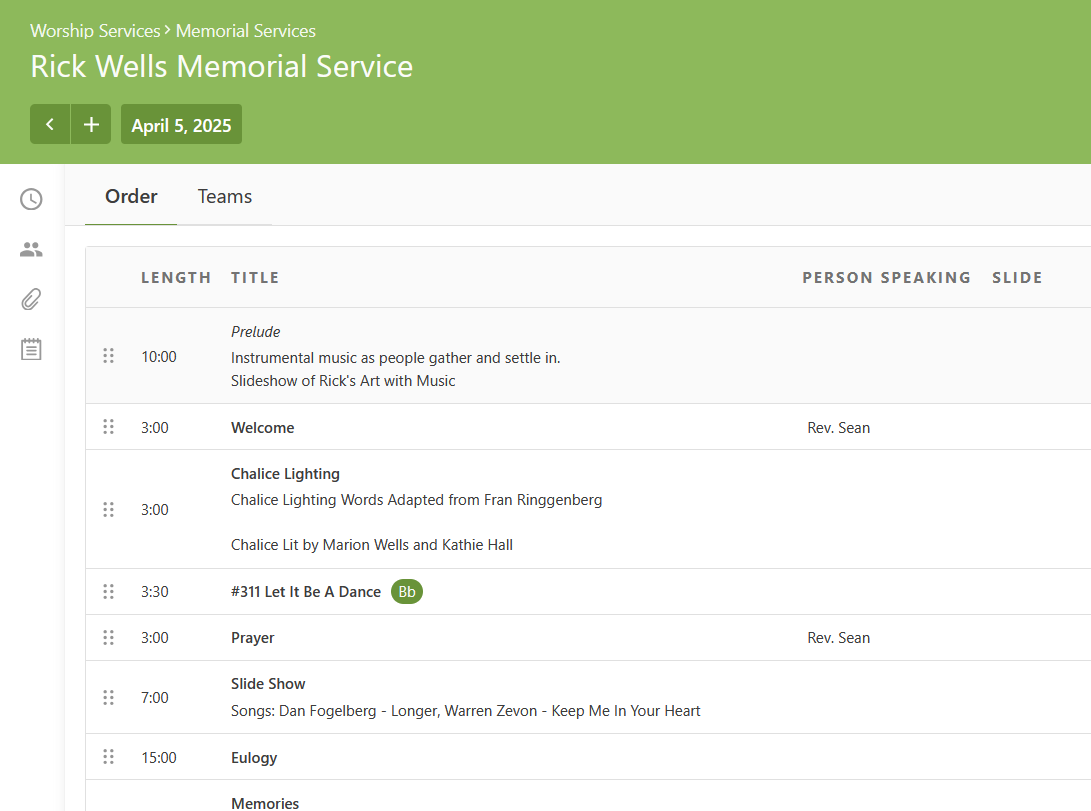
Task: Select the Order tab
Action: click(131, 197)
